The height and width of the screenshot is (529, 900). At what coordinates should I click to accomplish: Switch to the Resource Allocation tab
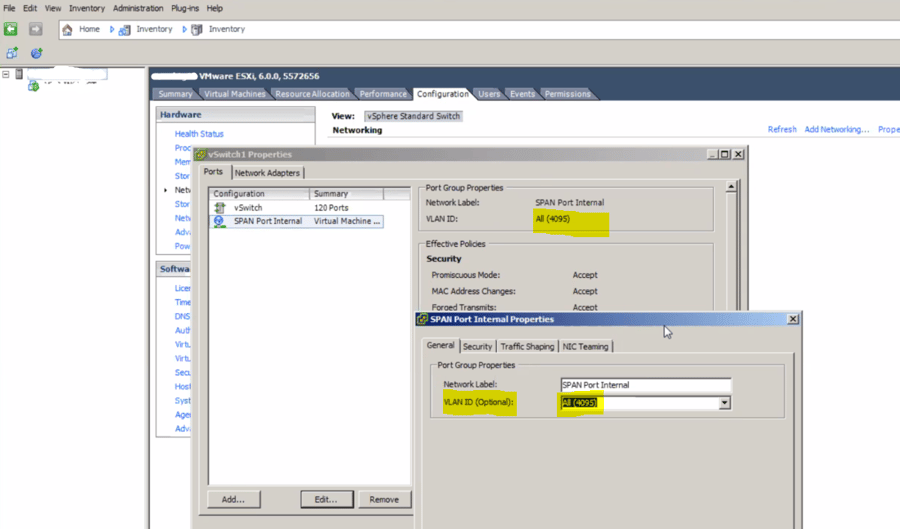(x=312, y=94)
